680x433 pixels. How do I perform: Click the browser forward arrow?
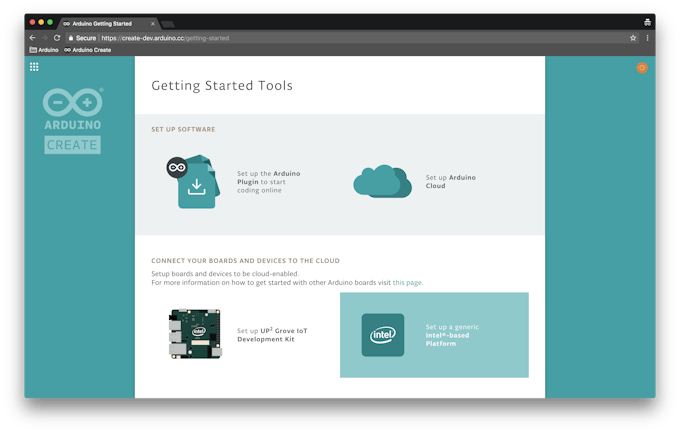(x=44, y=38)
